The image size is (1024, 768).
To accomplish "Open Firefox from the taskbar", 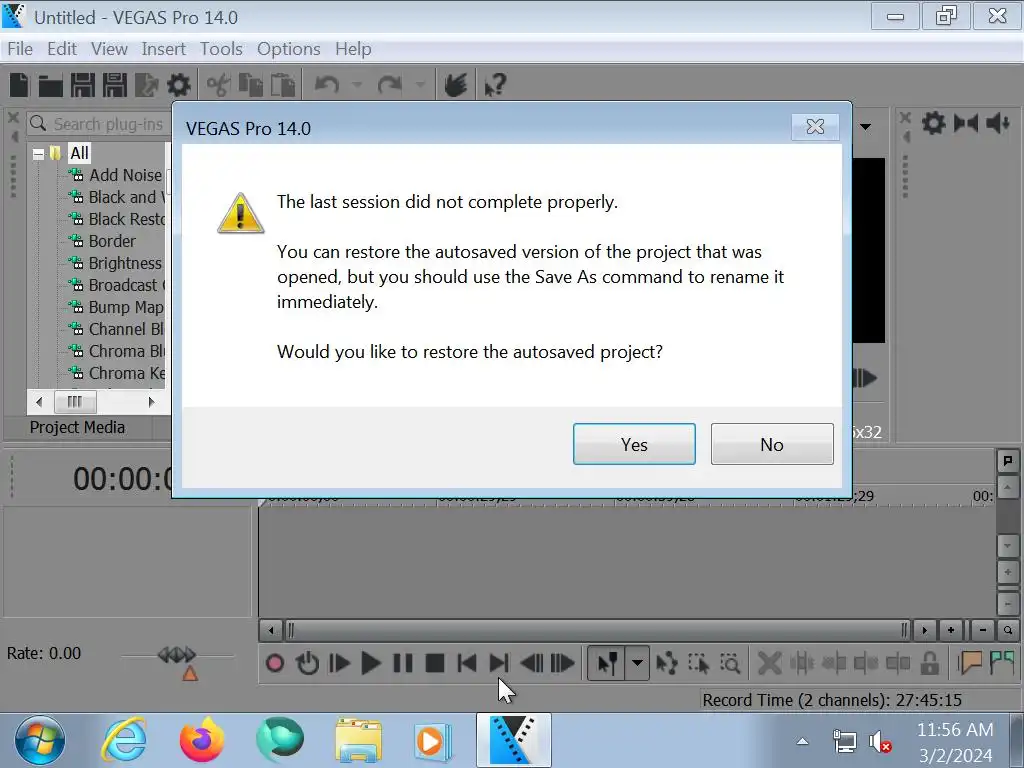I will (202, 741).
